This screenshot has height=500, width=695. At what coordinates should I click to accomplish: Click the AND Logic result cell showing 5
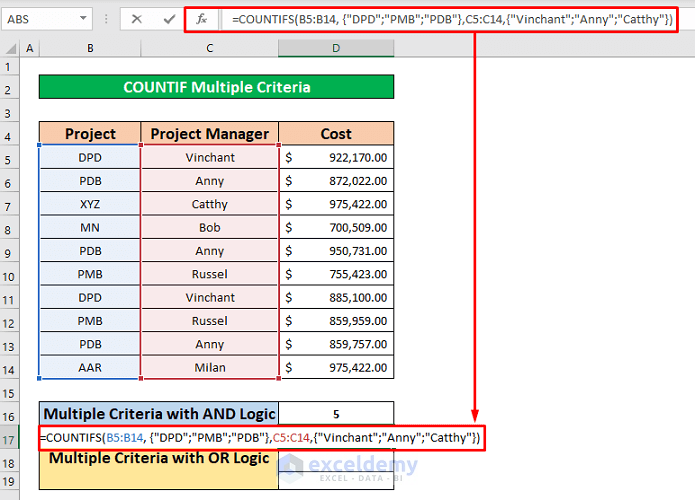tap(336, 414)
